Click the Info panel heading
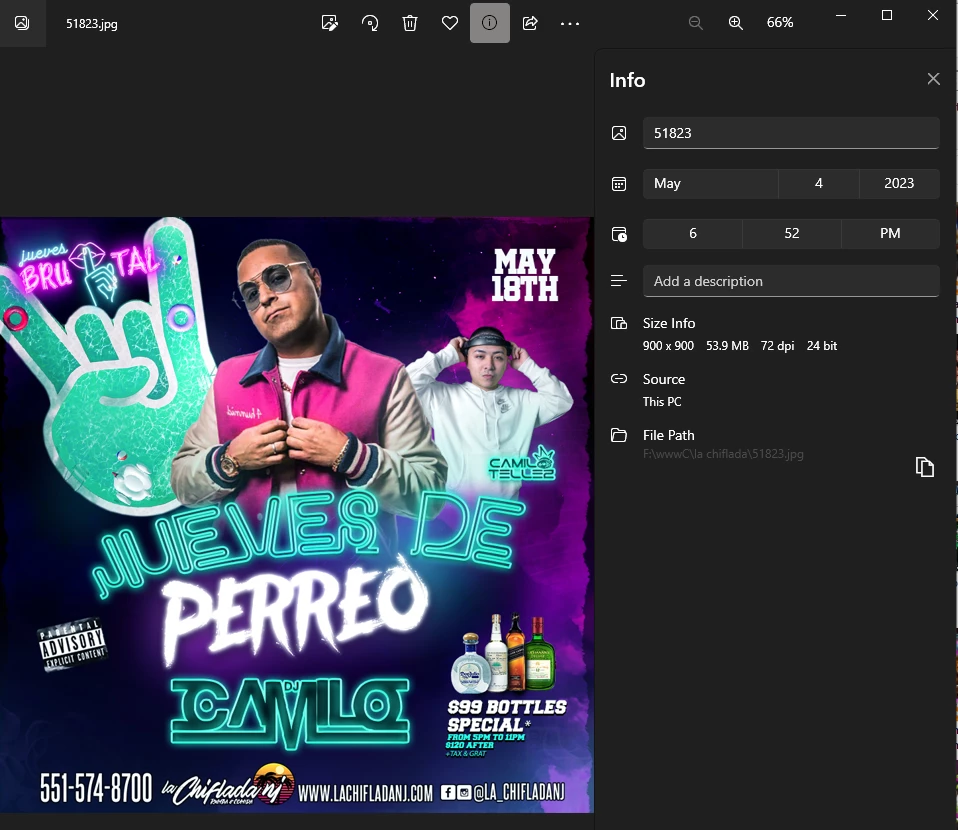The image size is (958, 830). click(x=627, y=80)
